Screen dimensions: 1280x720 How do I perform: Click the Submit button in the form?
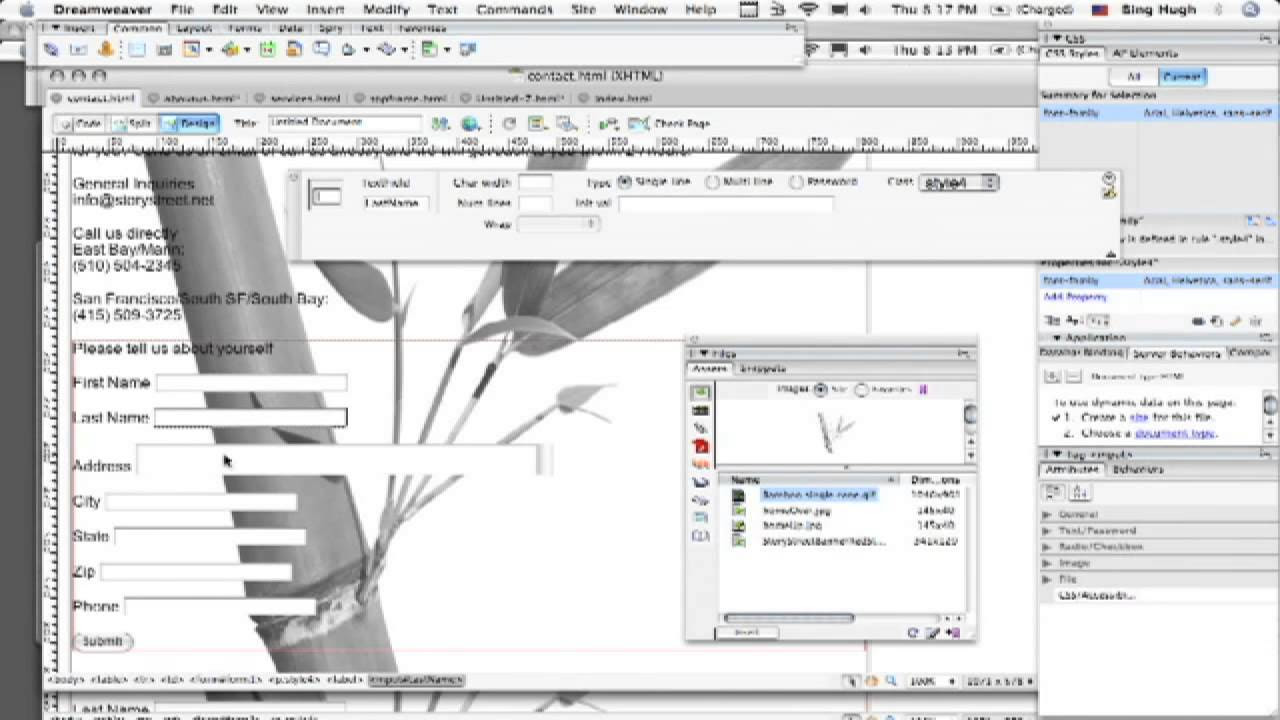[x=102, y=641]
